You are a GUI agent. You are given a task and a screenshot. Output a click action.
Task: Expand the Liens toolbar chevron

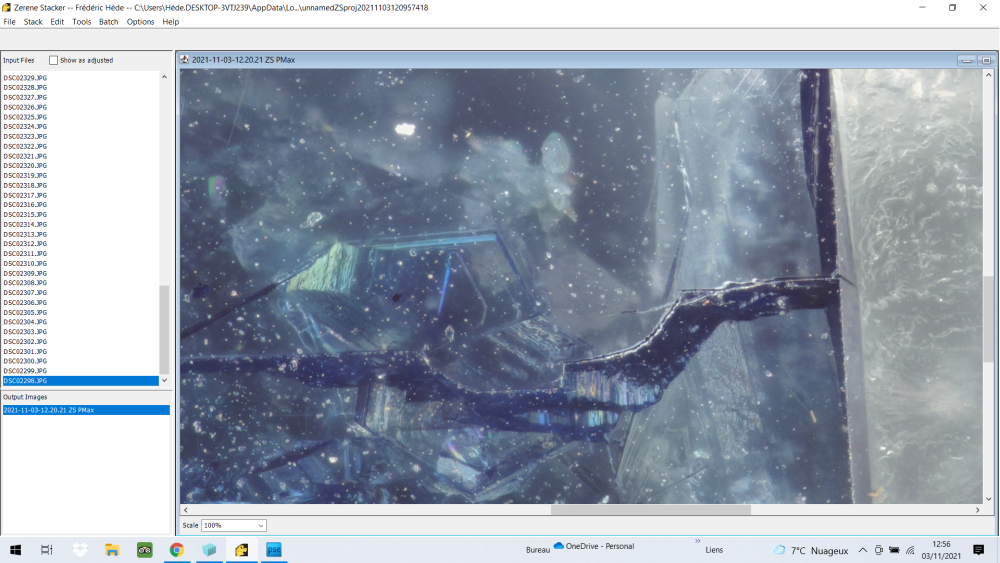(x=697, y=542)
